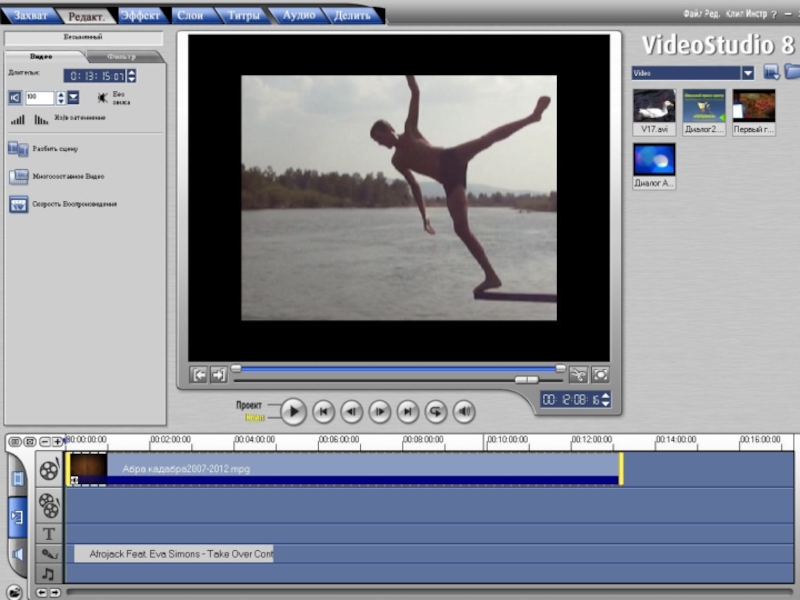Click the fade-in audio bars icon
This screenshot has height=600, width=800.
coord(18,119)
